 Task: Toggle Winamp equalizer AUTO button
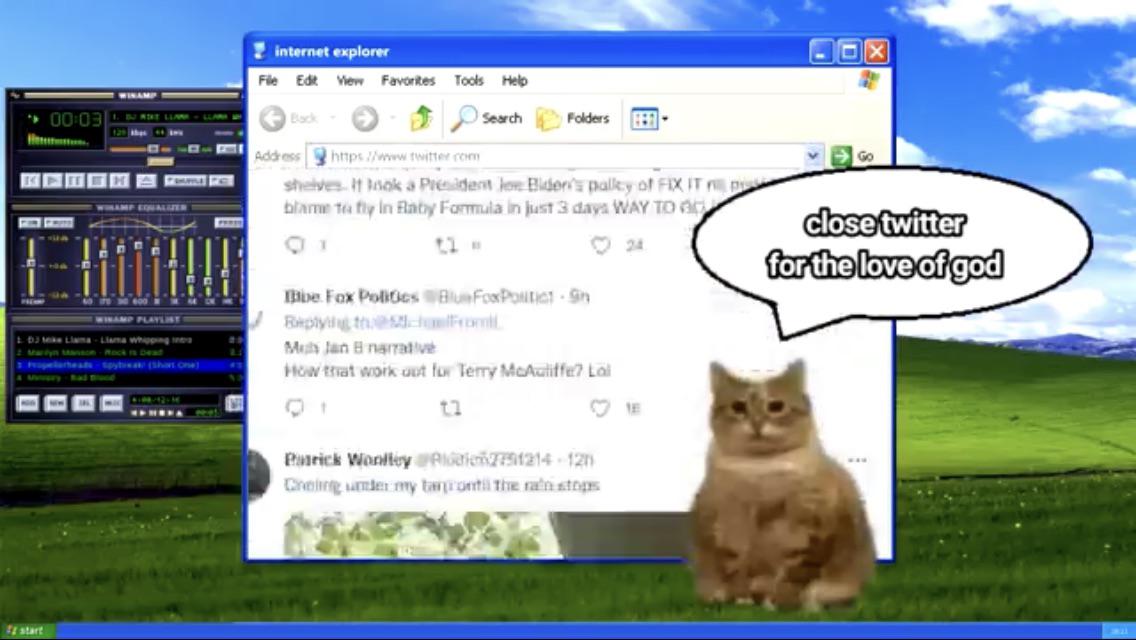pyautogui.click(x=59, y=223)
